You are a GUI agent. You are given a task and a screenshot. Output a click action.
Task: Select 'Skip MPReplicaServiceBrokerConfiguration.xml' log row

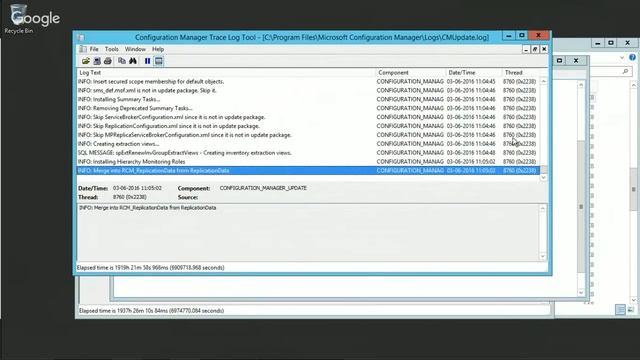click(x=308, y=135)
